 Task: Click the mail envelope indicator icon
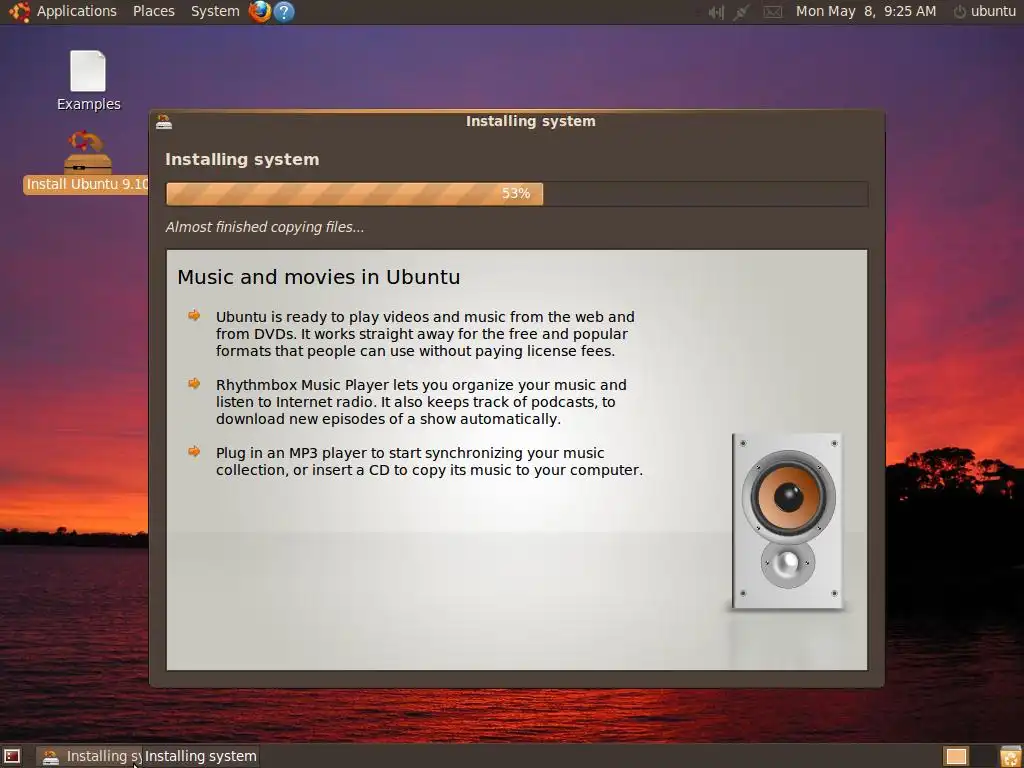(x=773, y=12)
